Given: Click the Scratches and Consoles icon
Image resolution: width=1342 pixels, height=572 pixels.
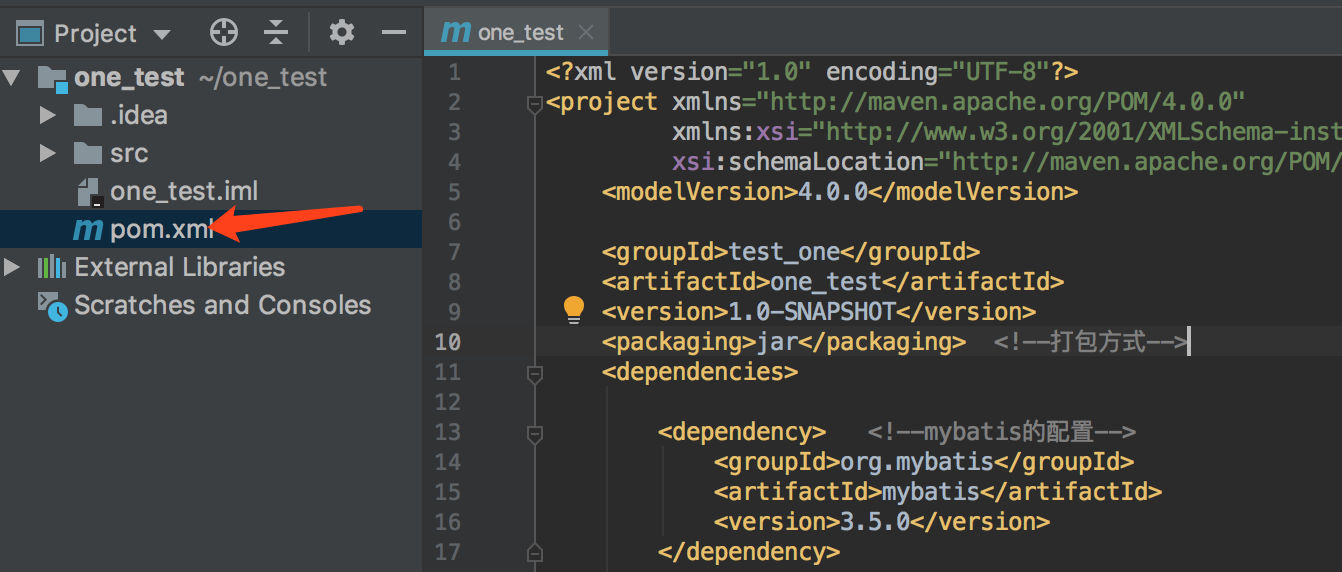Looking at the screenshot, I should [52, 305].
